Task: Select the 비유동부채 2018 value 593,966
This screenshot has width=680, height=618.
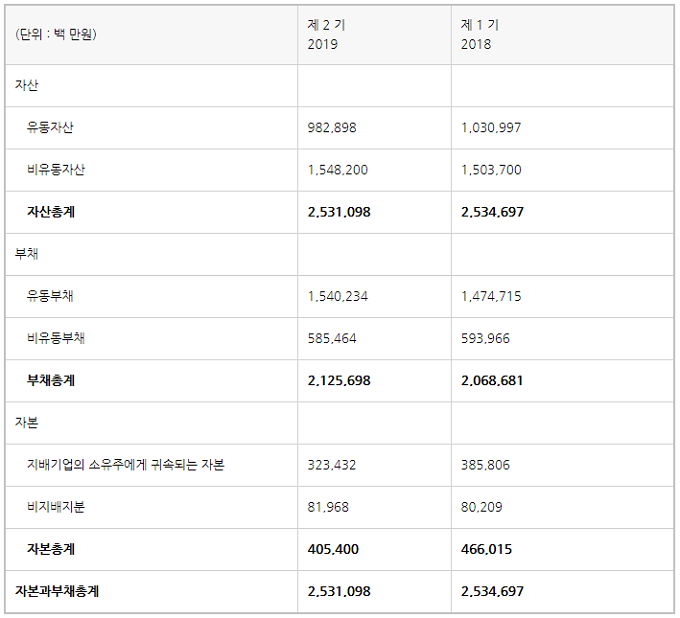Action: click(x=485, y=338)
